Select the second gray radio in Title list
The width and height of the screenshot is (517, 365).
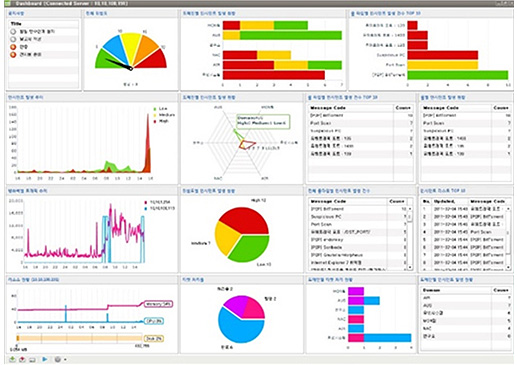[x=13, y=39]
